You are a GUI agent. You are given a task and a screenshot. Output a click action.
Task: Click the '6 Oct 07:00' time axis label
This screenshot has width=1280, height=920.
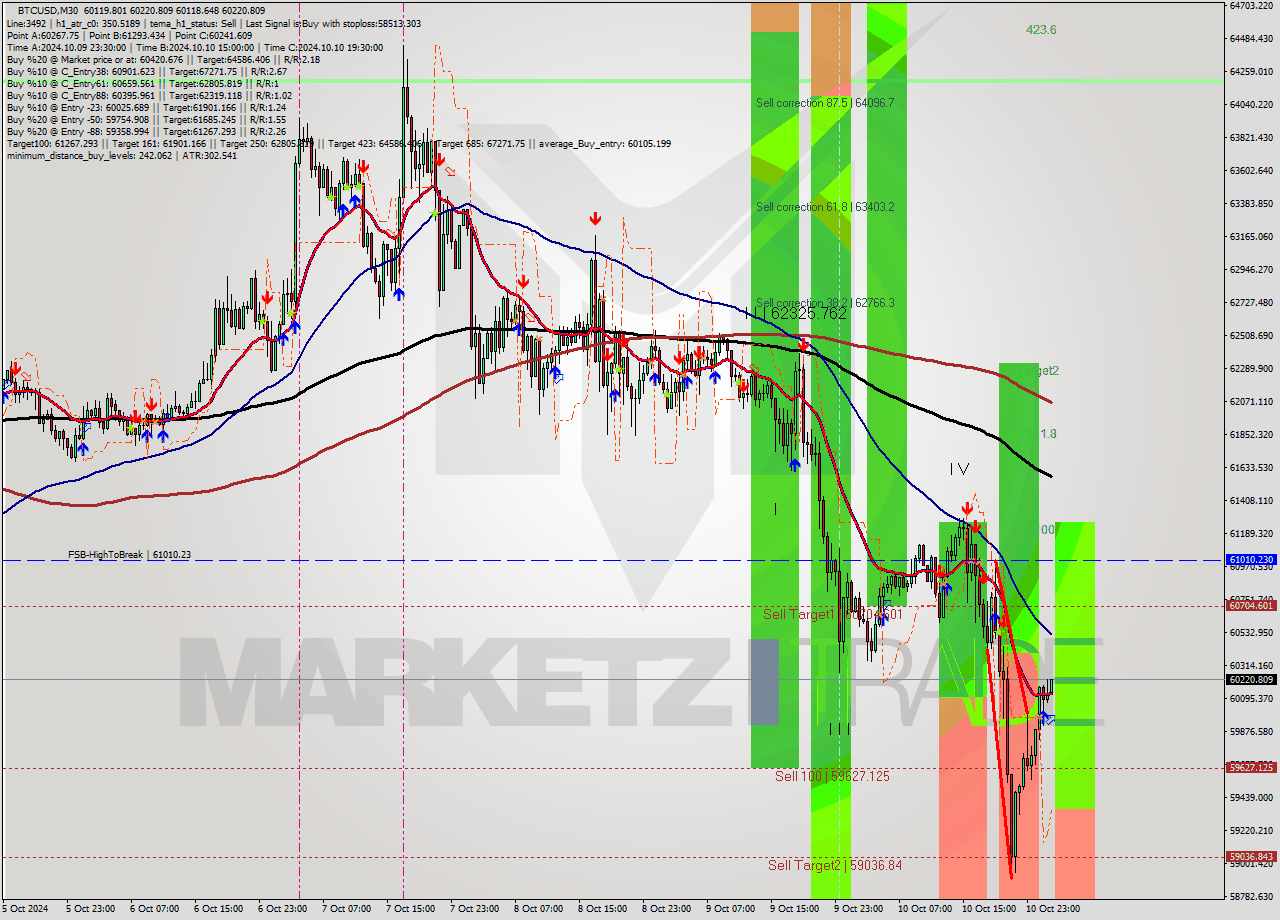click(x=156, y=909)
